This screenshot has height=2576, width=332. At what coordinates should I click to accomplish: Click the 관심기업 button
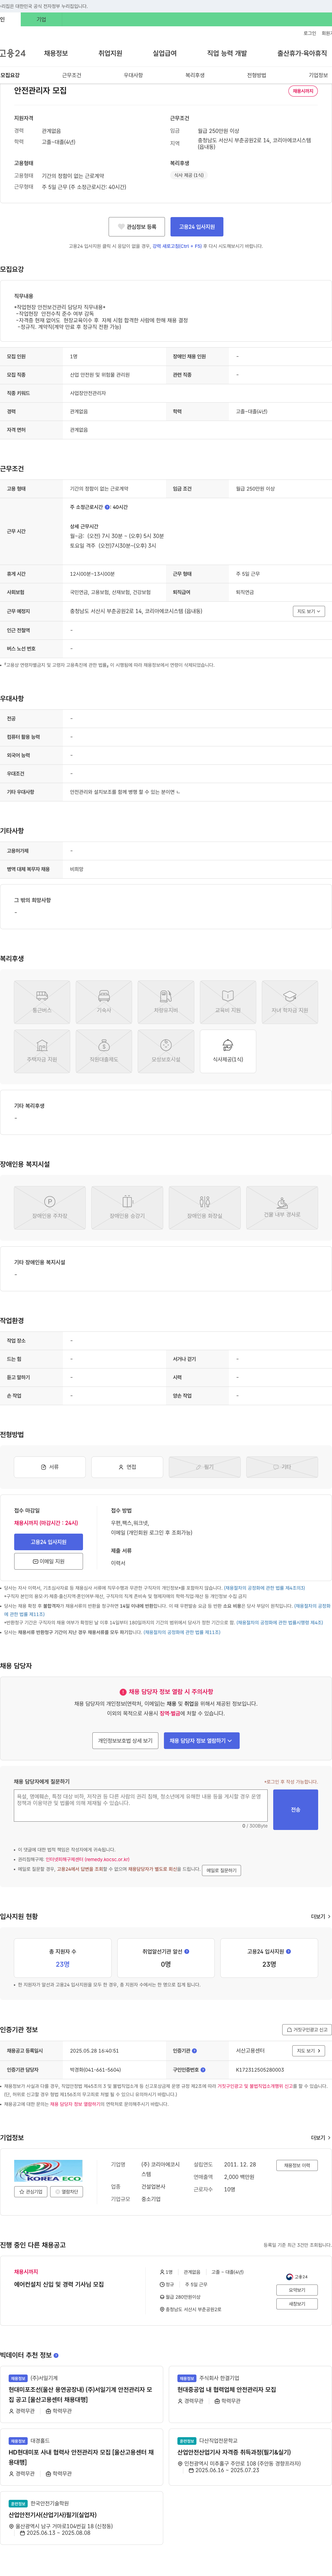coord(31,2192)
